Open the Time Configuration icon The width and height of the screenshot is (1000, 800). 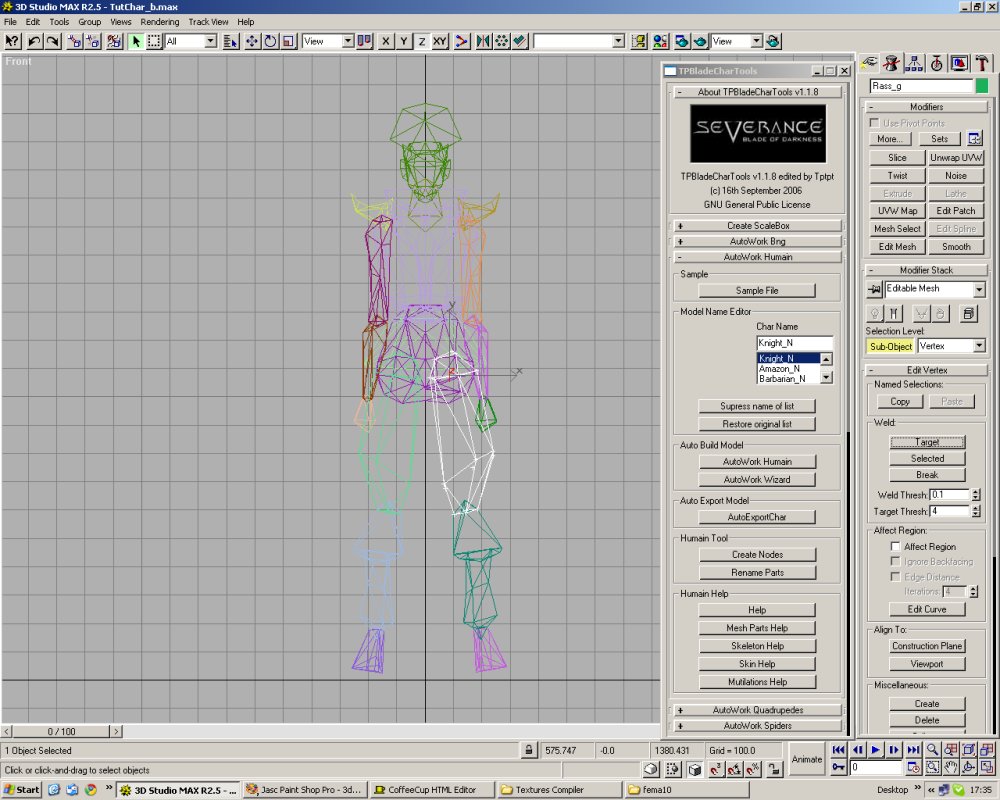(914, 767)
